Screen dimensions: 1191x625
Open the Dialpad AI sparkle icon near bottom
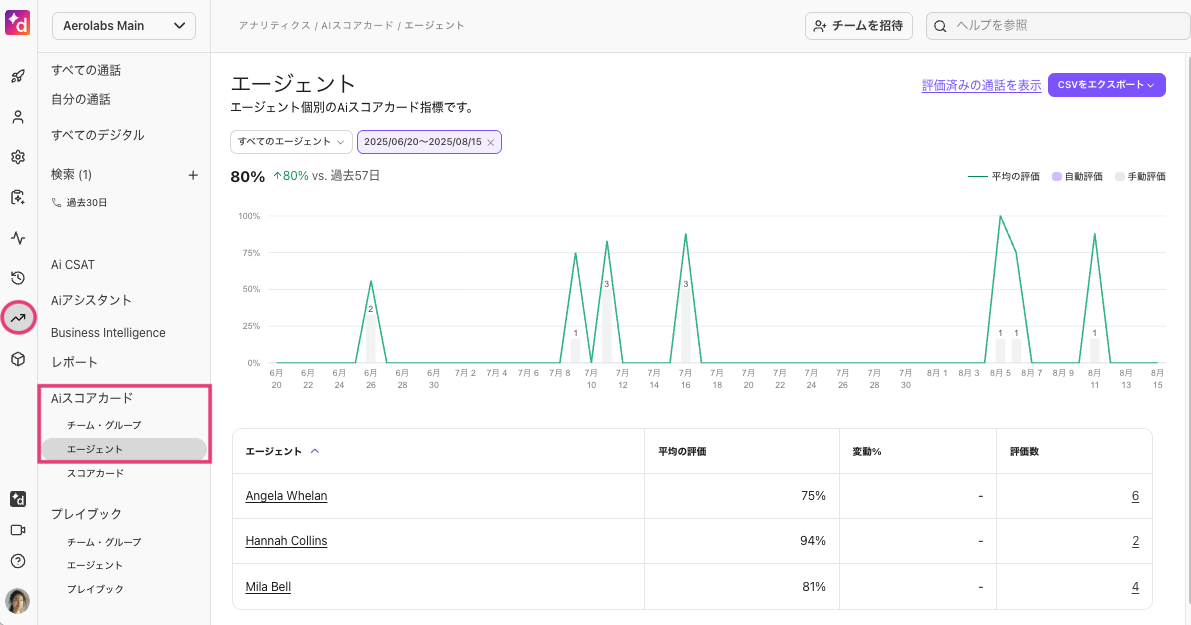[18, 499]
